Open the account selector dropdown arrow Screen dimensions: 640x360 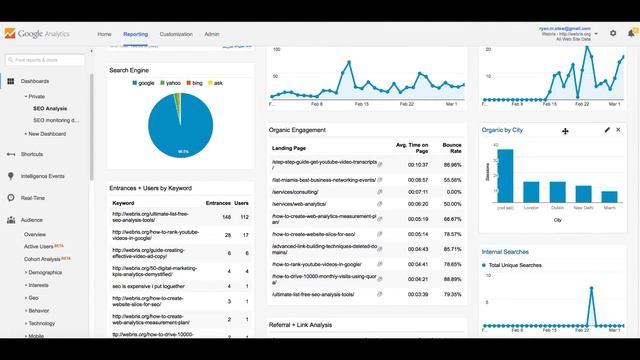pyautogui.click(x=596, y=34)
